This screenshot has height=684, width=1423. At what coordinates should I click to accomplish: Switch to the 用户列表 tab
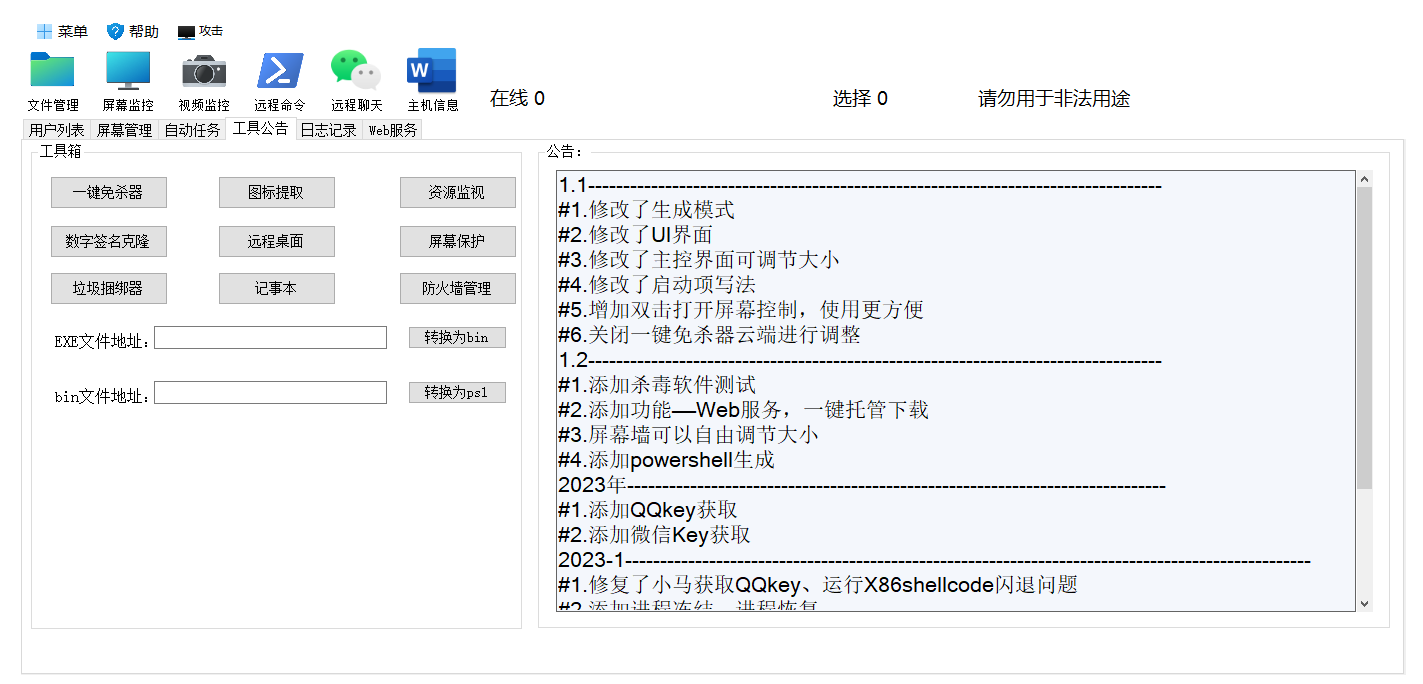tap(56, 130)
